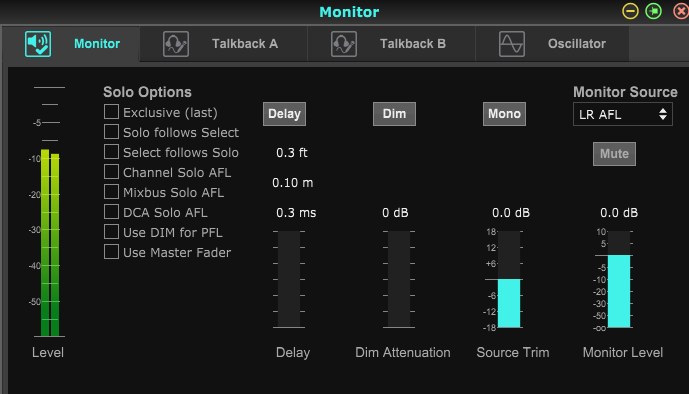Click the Source Trim fader bar
Screen dimensions: 689x394
pos(509,279)
